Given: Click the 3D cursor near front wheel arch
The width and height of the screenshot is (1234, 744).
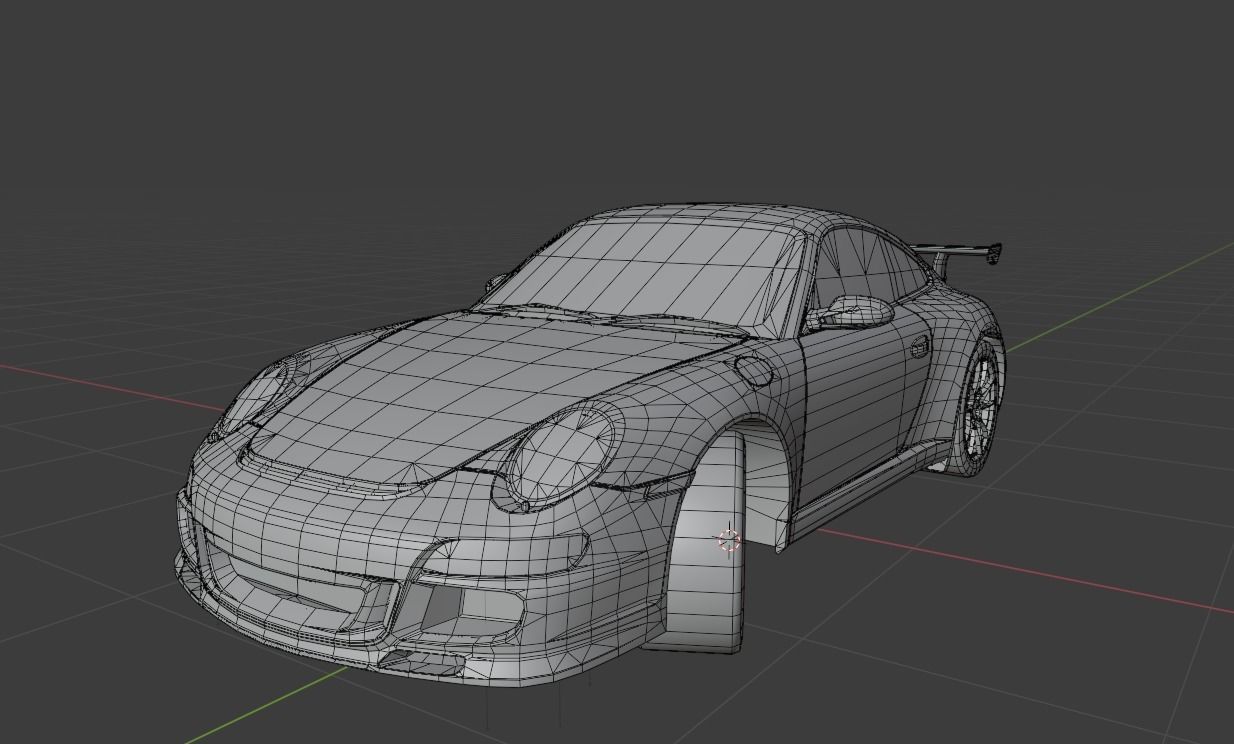Looking at the screenshot, I should pos(729,540).
